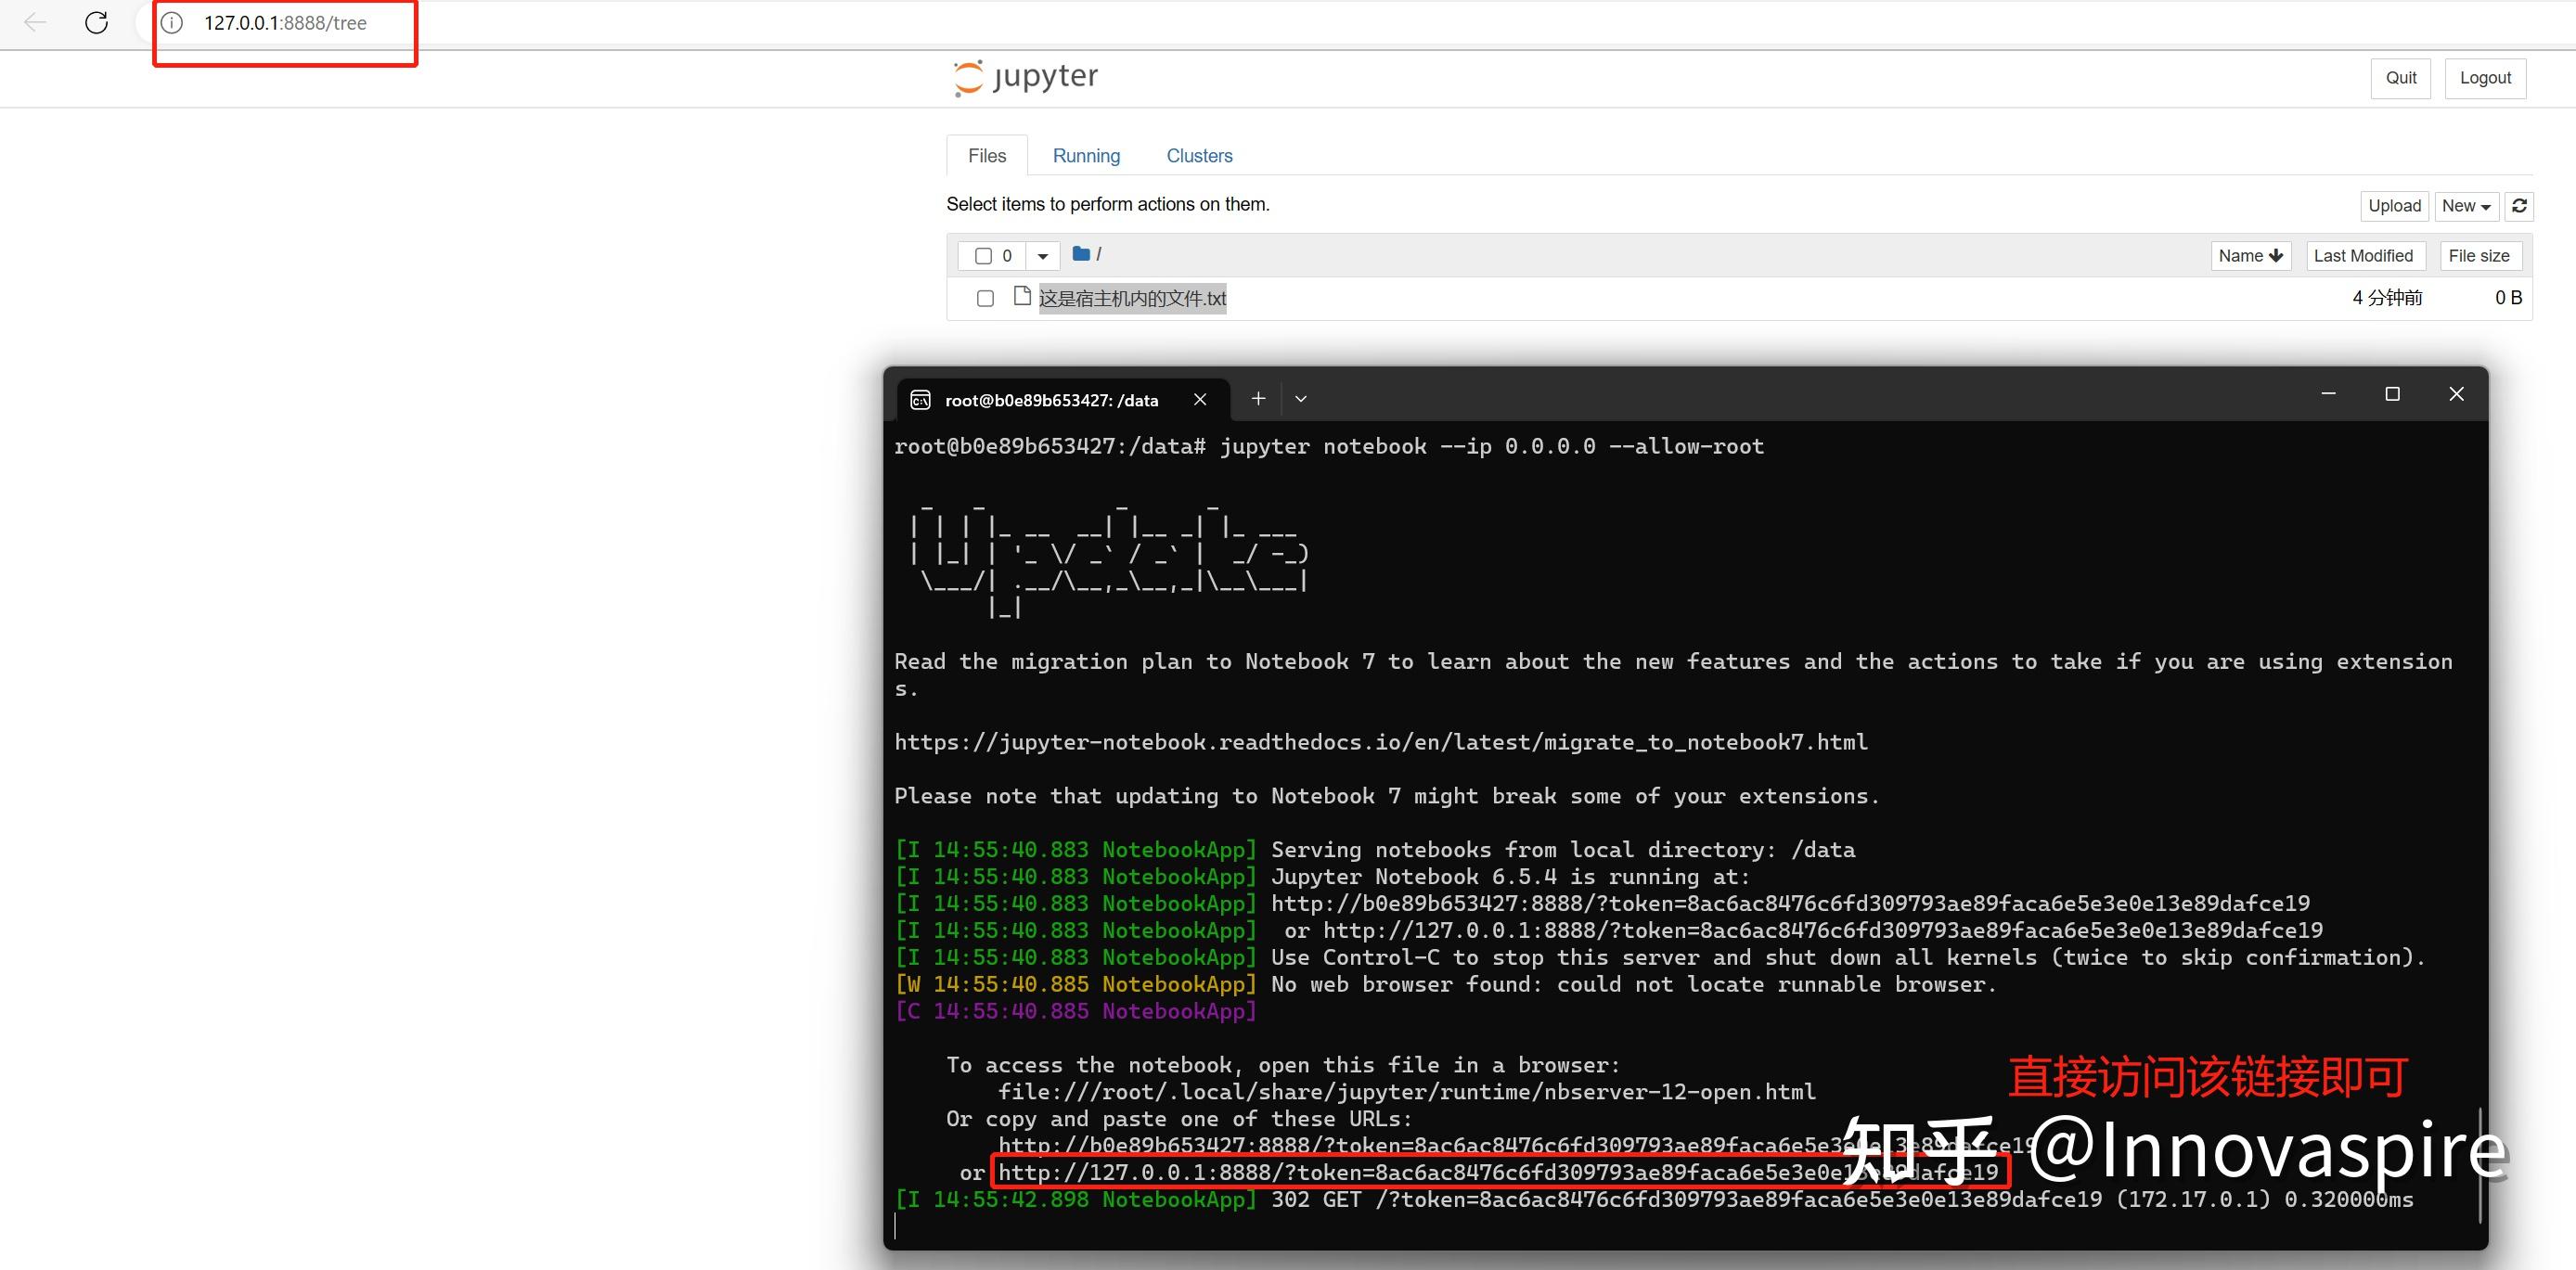Add a new terminal tab with plus

pyautogui.click(x=1258, y=399)
